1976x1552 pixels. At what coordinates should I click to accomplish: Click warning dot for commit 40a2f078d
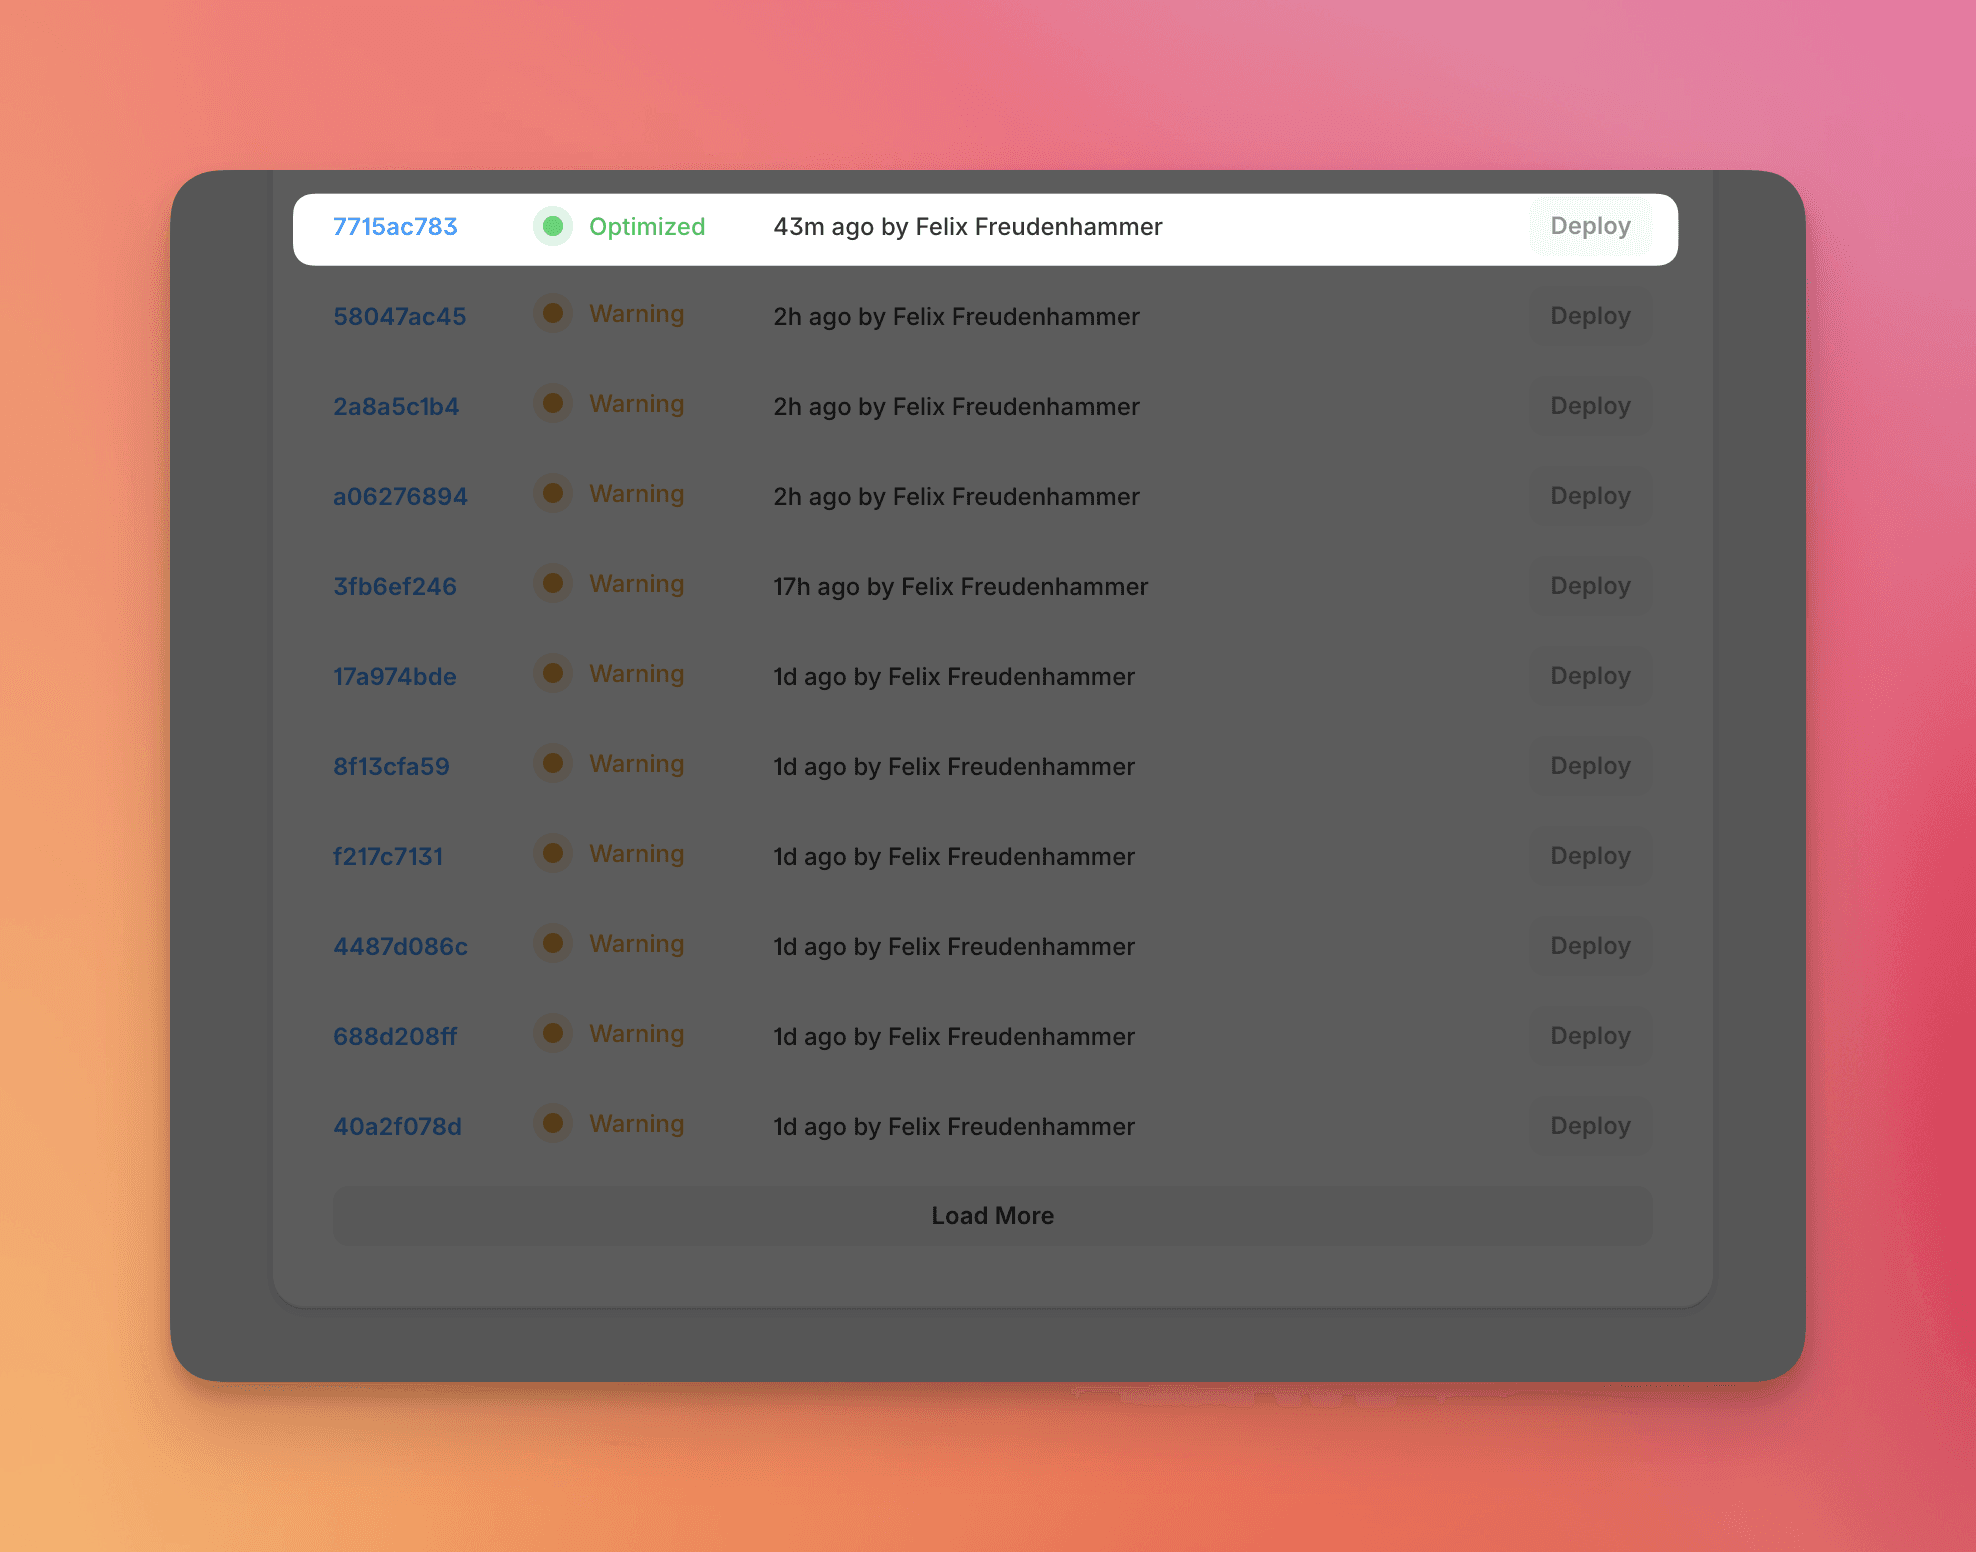tap(552, 1124)
